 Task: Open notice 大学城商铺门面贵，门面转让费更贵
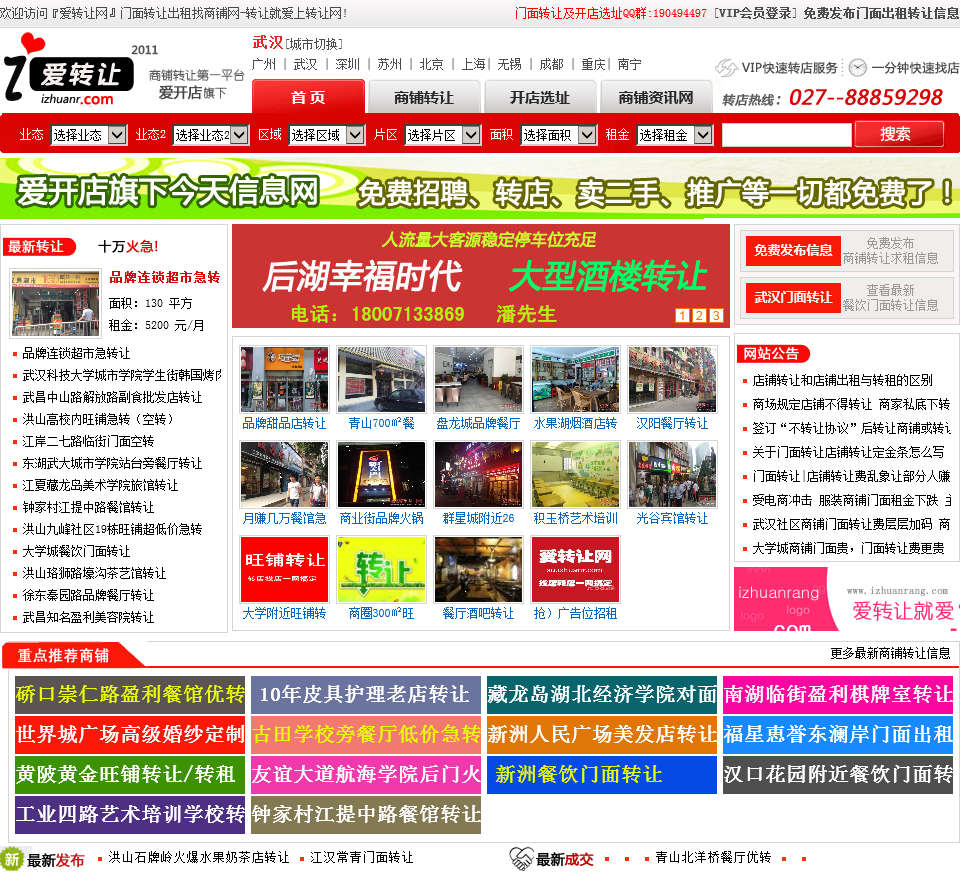coord(848,548)
